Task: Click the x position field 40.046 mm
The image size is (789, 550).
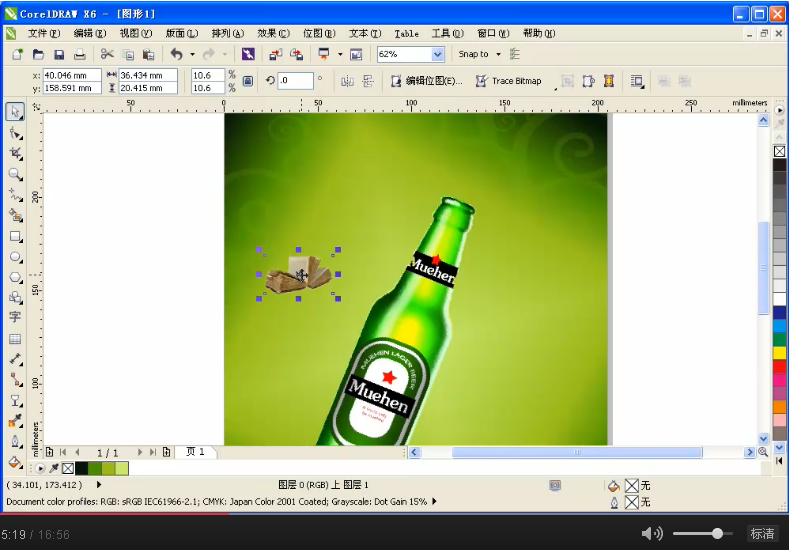Action: click(72, 75)
